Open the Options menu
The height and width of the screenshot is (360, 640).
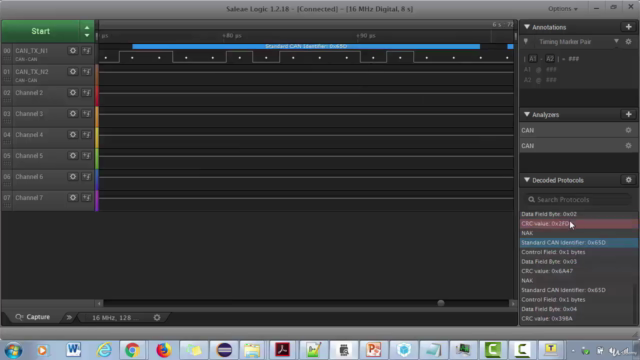pos(563,9)
